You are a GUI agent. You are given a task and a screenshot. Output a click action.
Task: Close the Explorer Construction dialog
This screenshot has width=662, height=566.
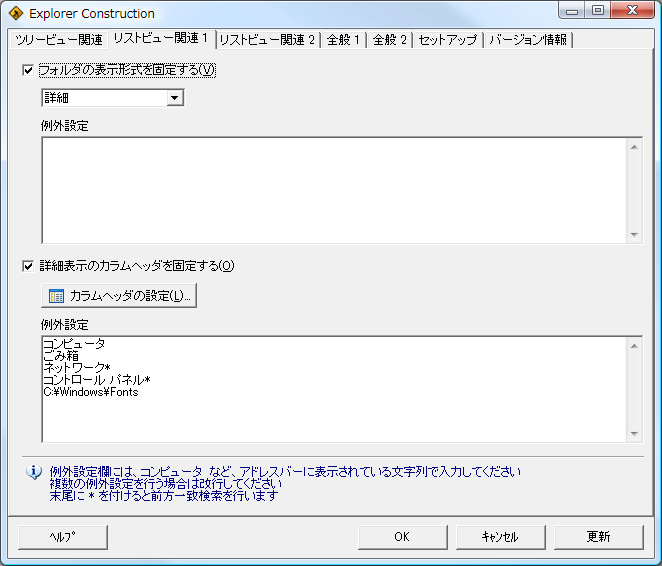click(632, 11)
